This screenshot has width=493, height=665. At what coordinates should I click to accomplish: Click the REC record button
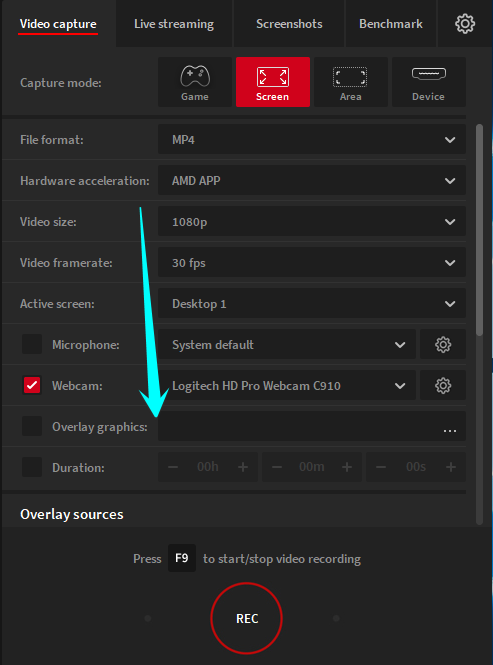[x=246, y=618]
